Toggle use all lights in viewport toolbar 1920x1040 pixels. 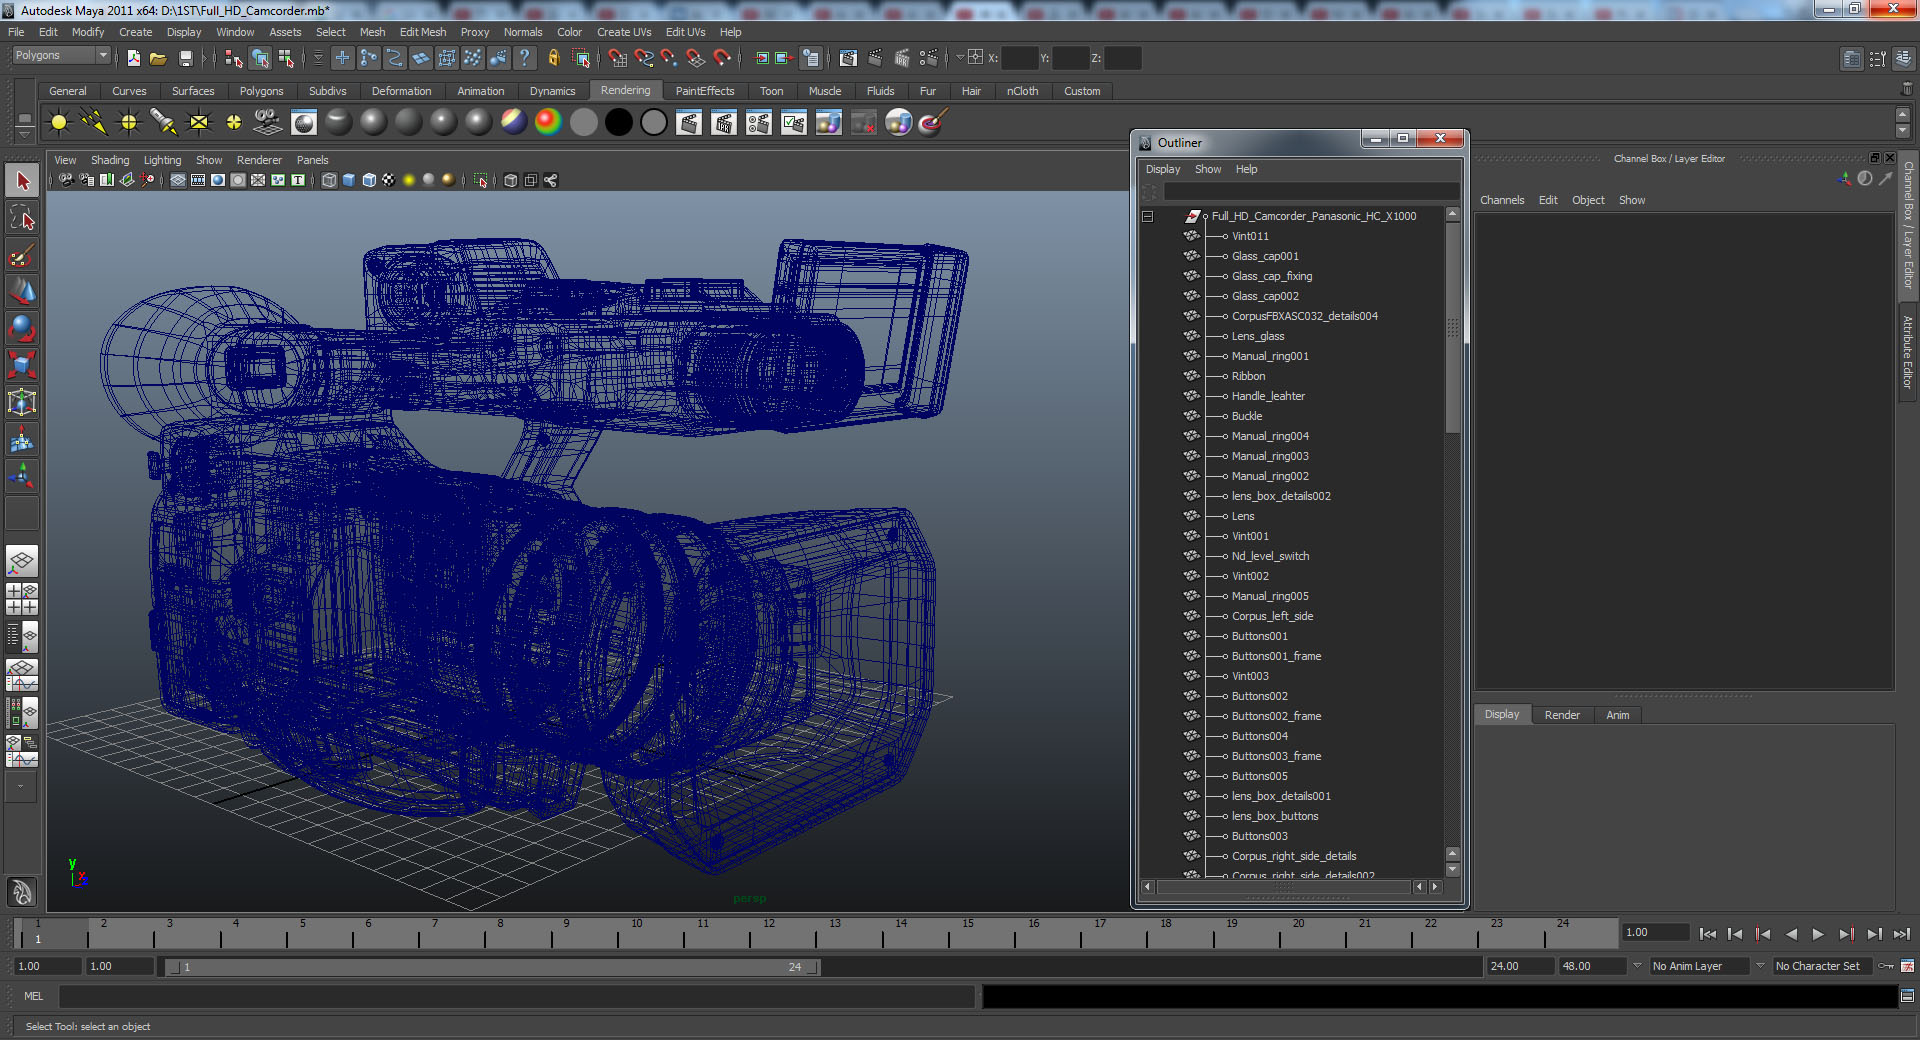(409, 180)
